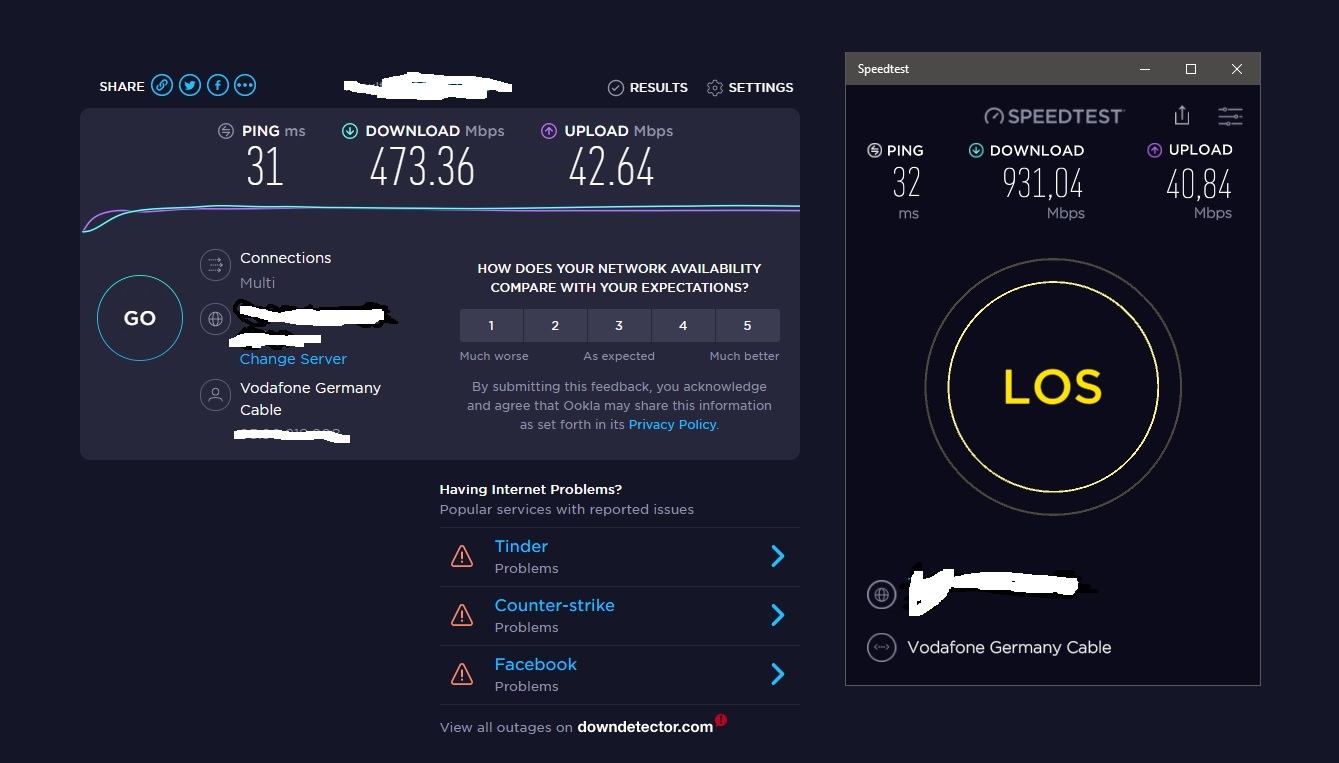This screenshot has height=763, width=1339.
Task: Click Change Server link
Action: [293, 359]
